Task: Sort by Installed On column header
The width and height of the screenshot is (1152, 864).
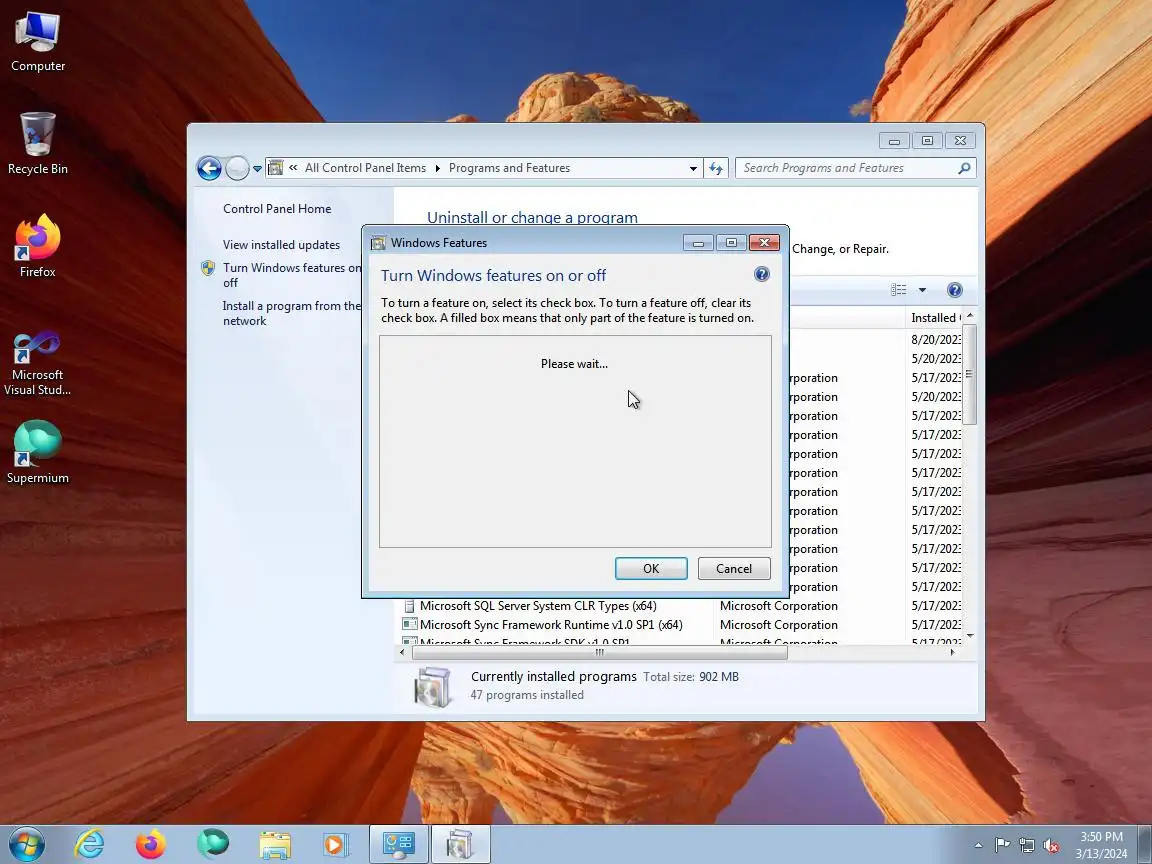Action: point(934,317)
